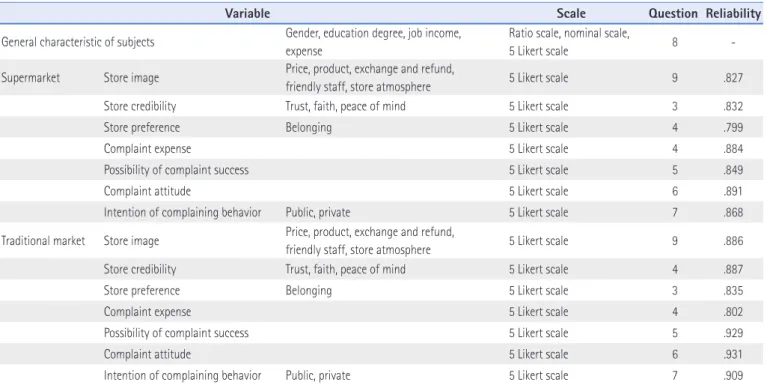Viewport: 767px width, 385px height.
Task: Click 'Possibility of complaint success' in .849 row
Action: 176,170
